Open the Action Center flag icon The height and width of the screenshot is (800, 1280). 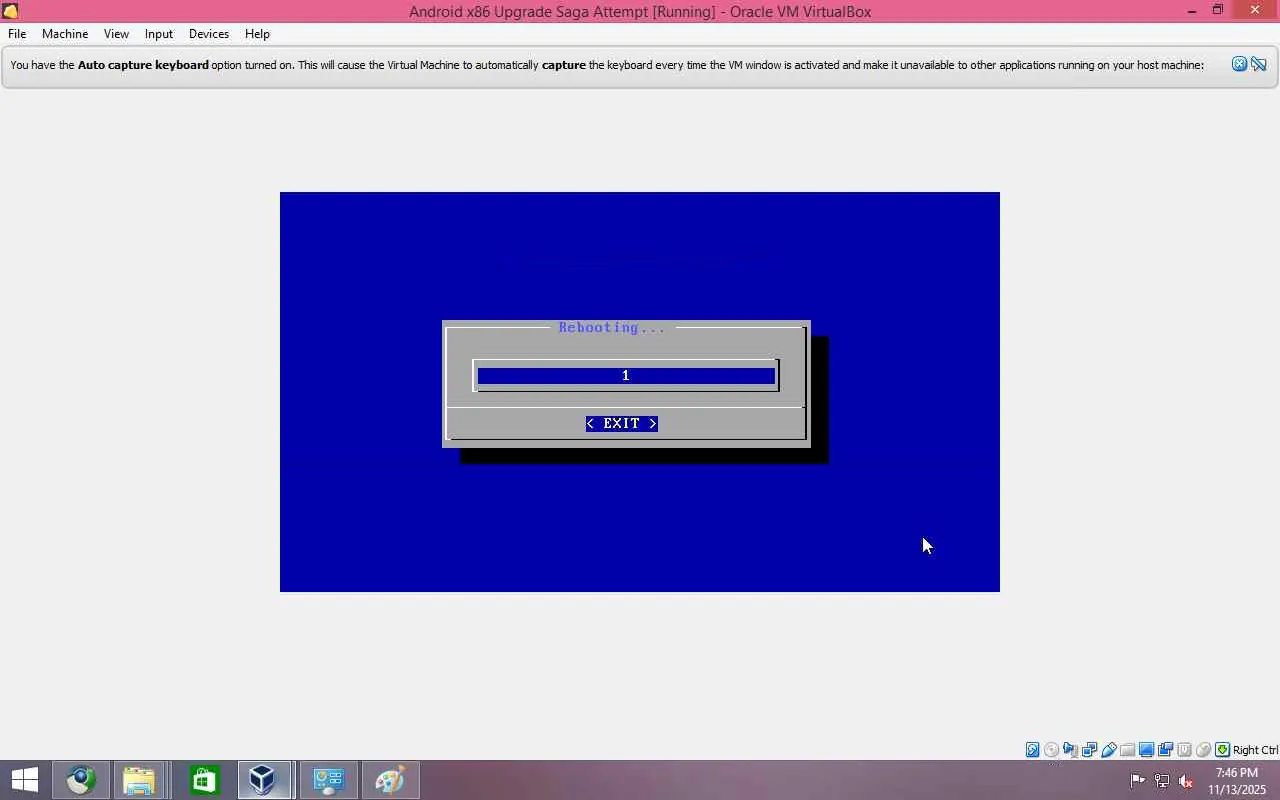1138,781
